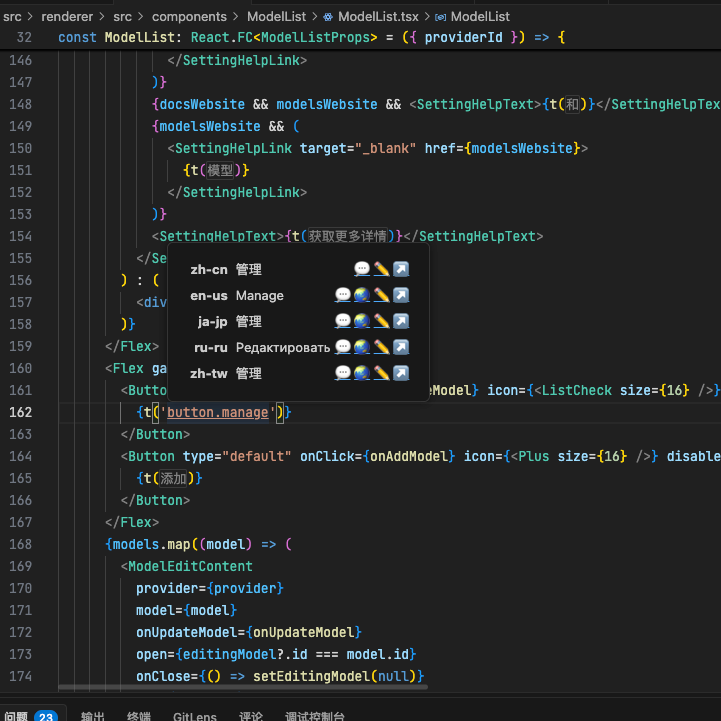This screenshot has width=721, height=721.
Task: Click the speech bubble icon for ja-jp
Action: [343, 321]
